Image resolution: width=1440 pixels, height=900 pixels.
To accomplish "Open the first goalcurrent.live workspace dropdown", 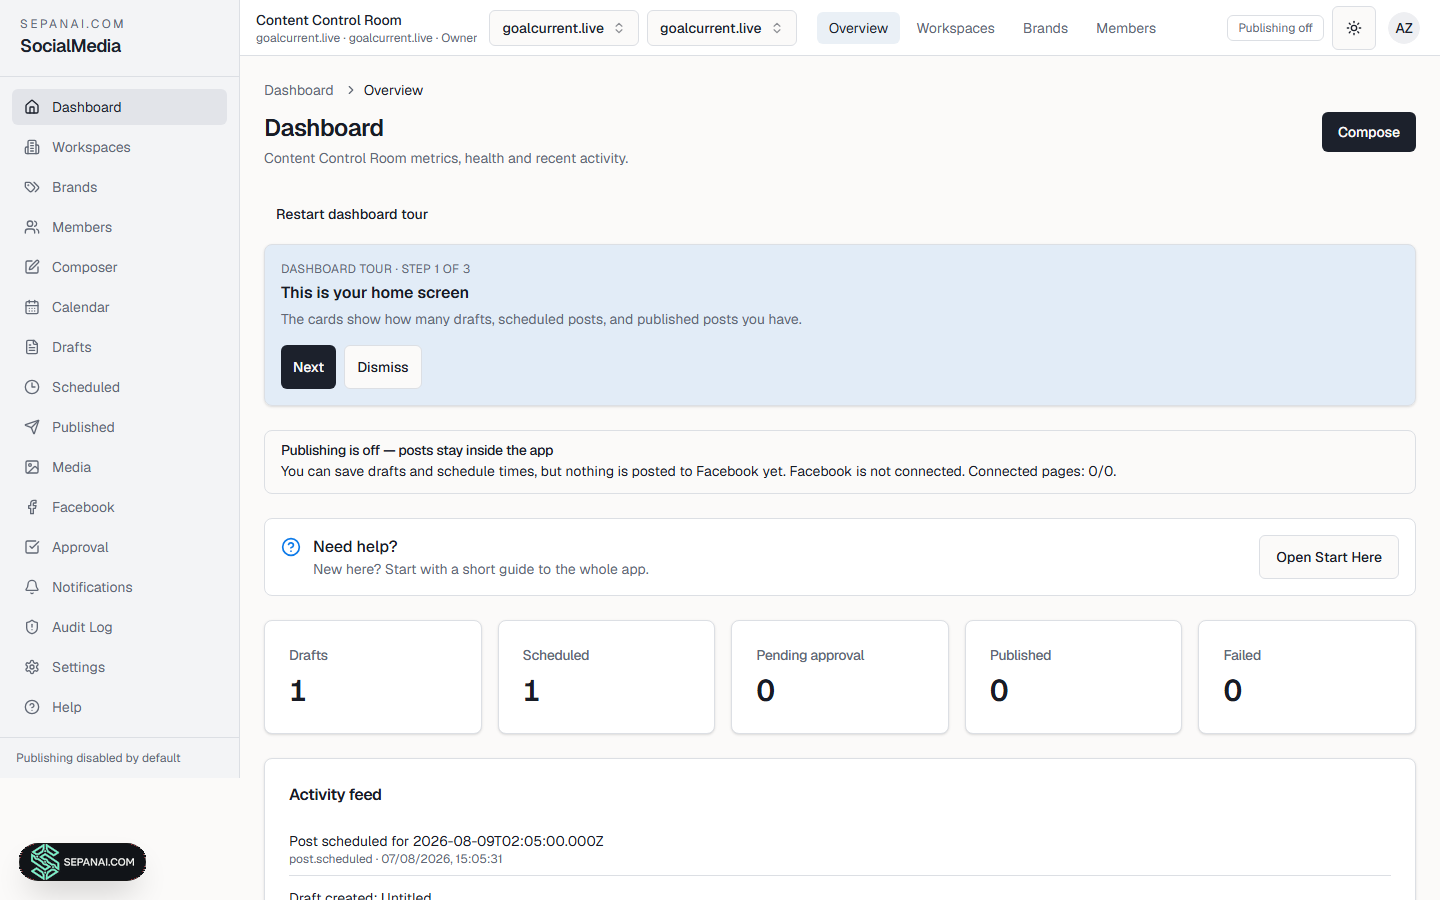I will [x=564, y=28].
